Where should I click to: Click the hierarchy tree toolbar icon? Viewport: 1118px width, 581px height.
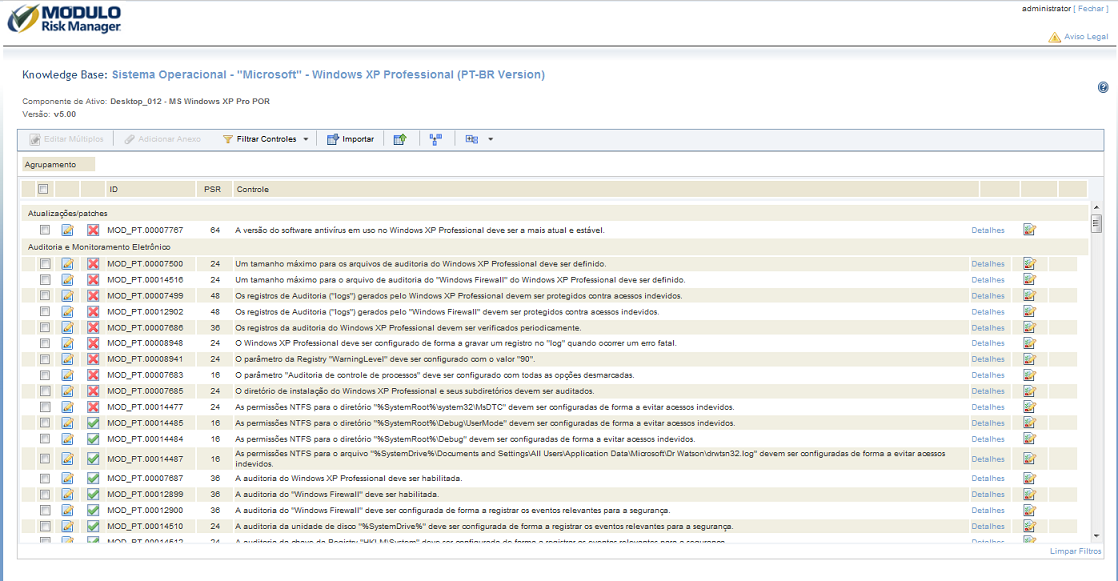click(x=436, y=139)
